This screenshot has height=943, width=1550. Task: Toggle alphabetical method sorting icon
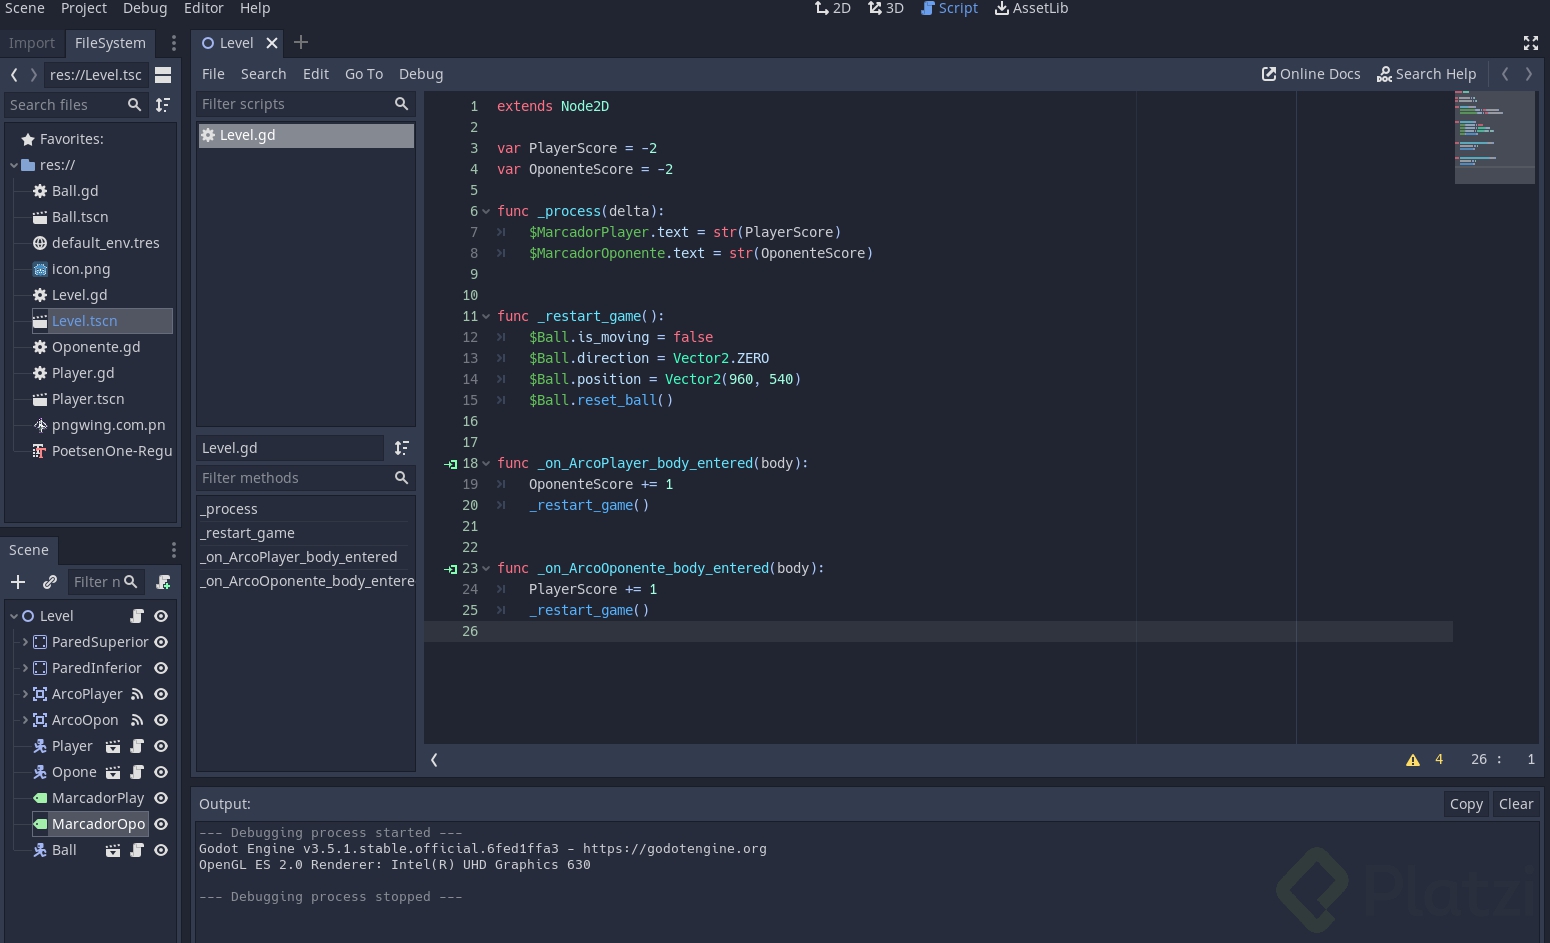point(402,448)
